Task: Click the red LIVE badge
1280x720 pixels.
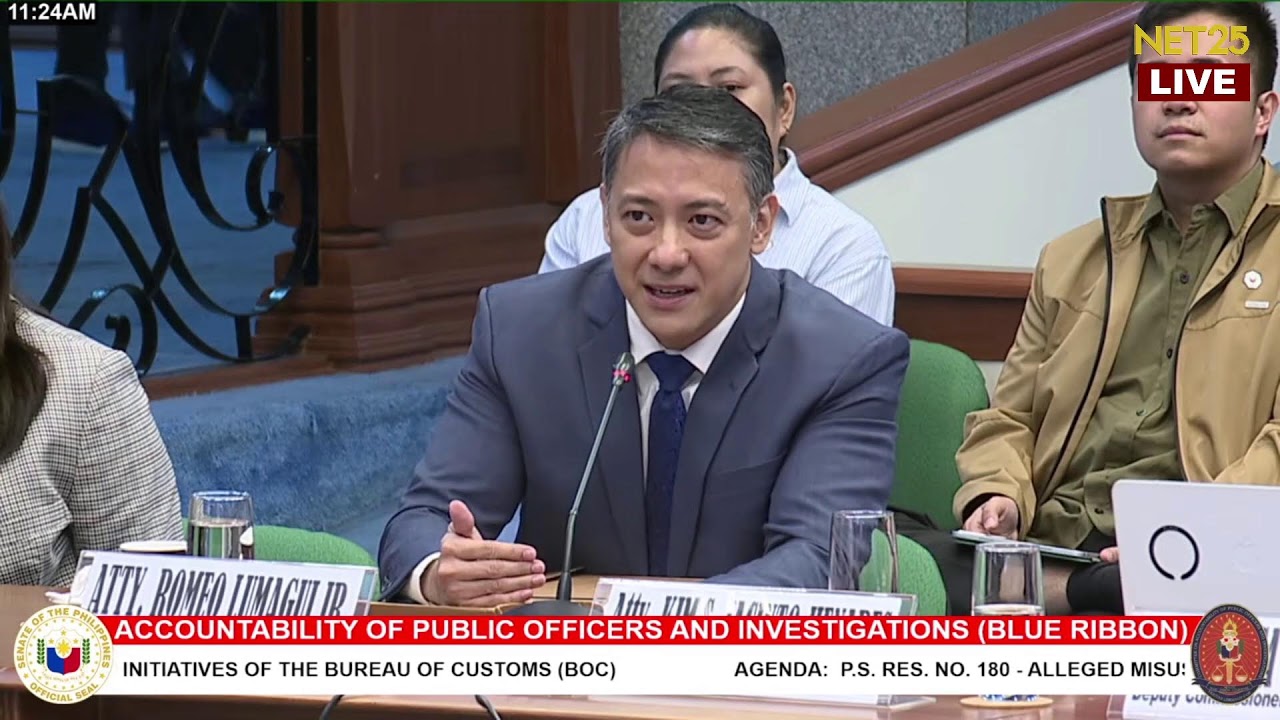Action: point(1193,82)
